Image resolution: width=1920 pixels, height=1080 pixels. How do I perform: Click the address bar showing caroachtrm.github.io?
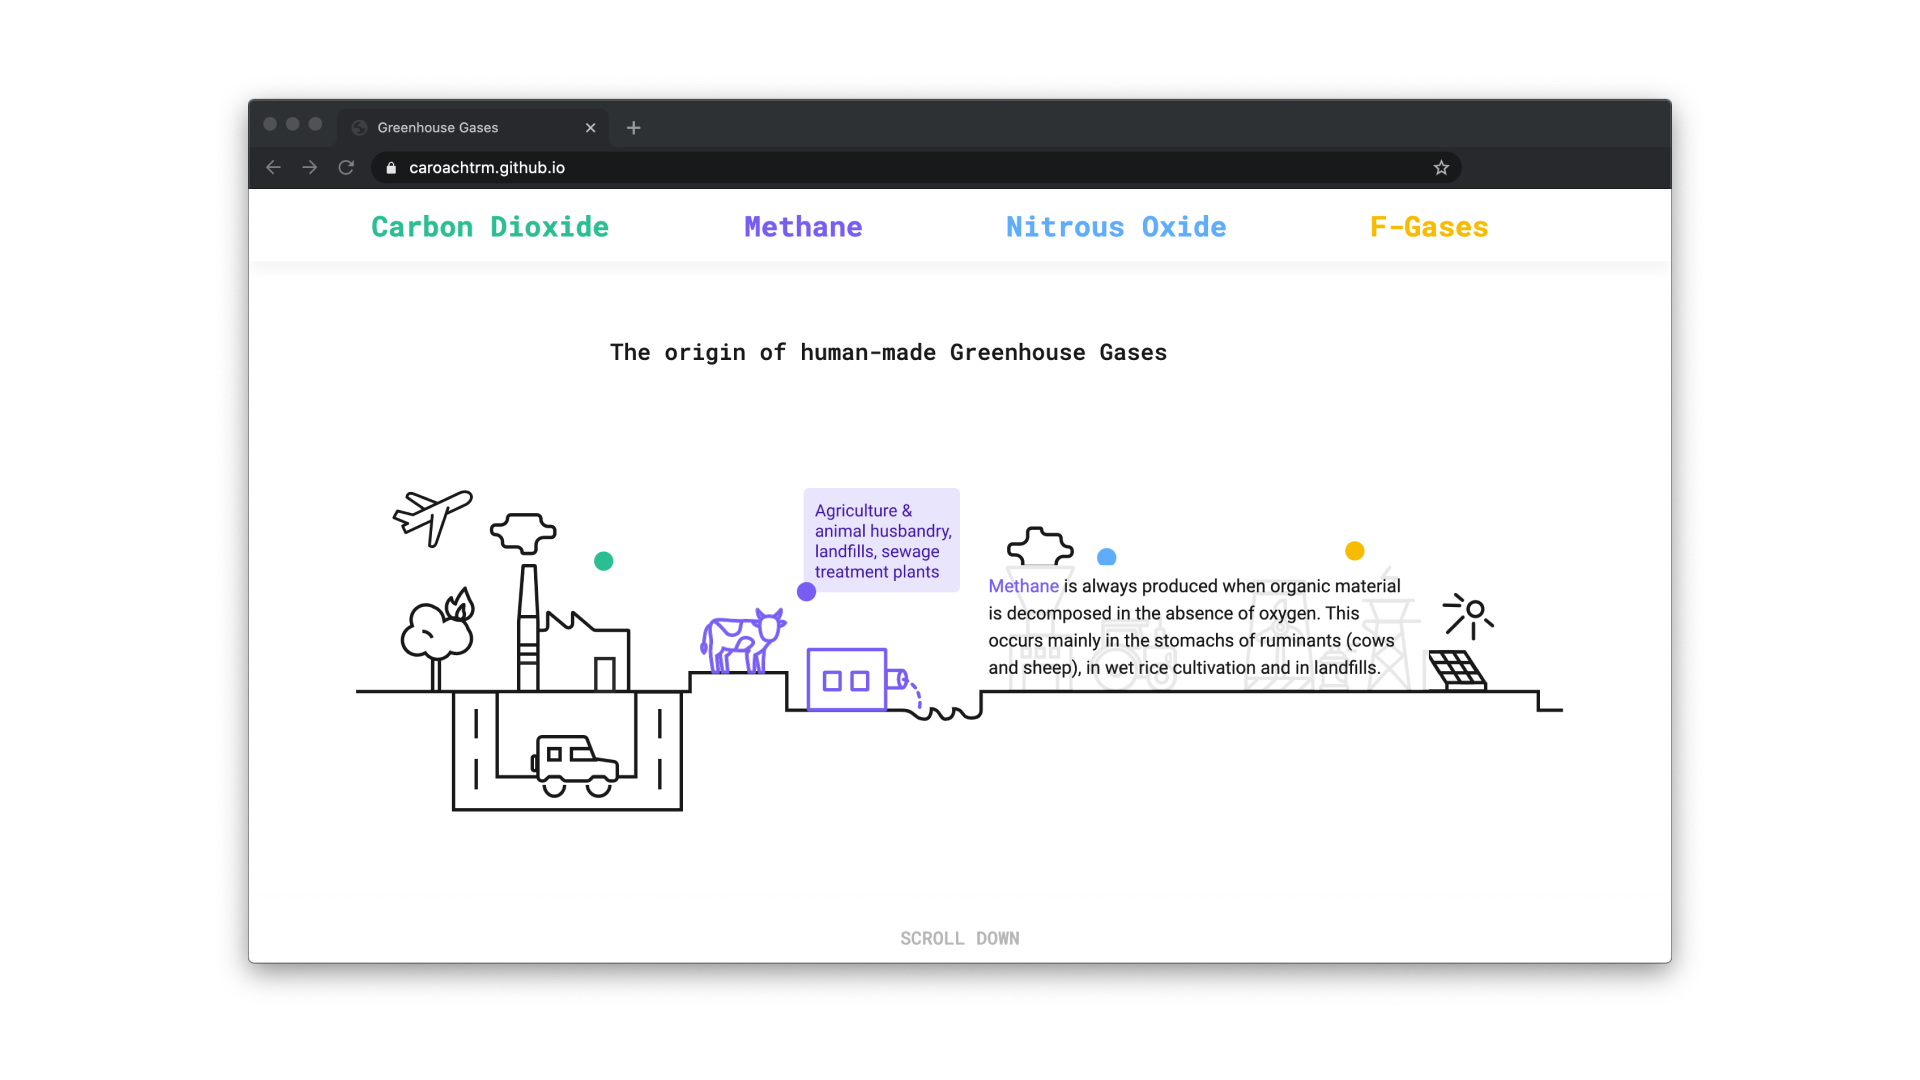click(x=916, y=167)
